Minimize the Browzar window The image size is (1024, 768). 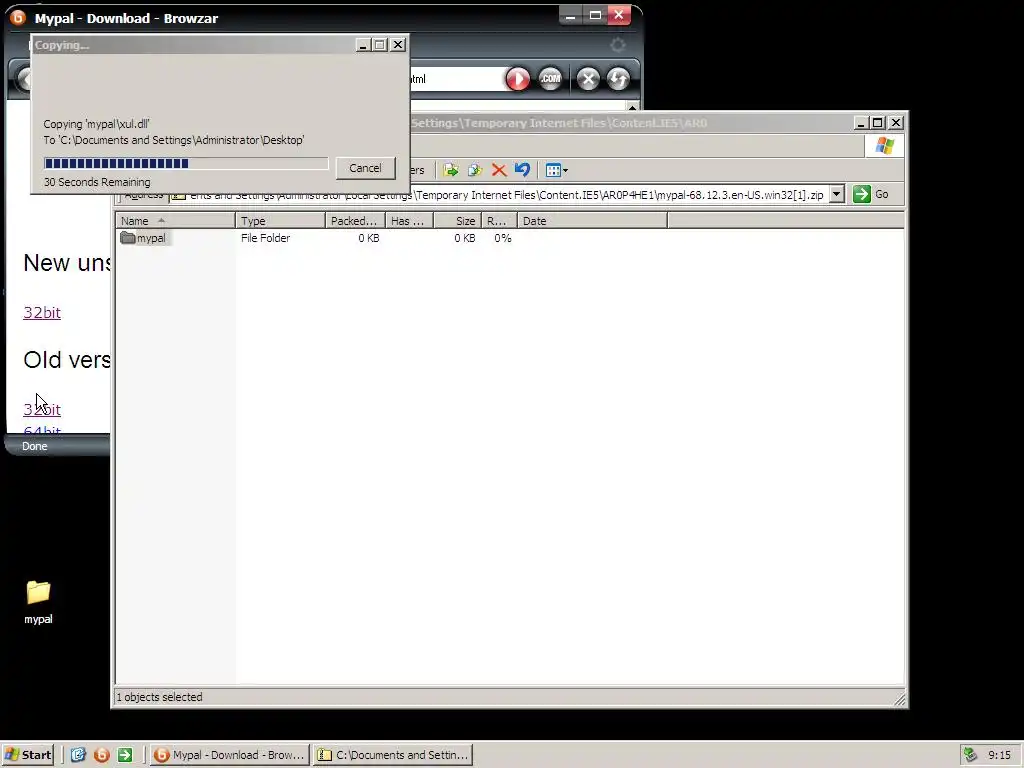coord(570,16)
